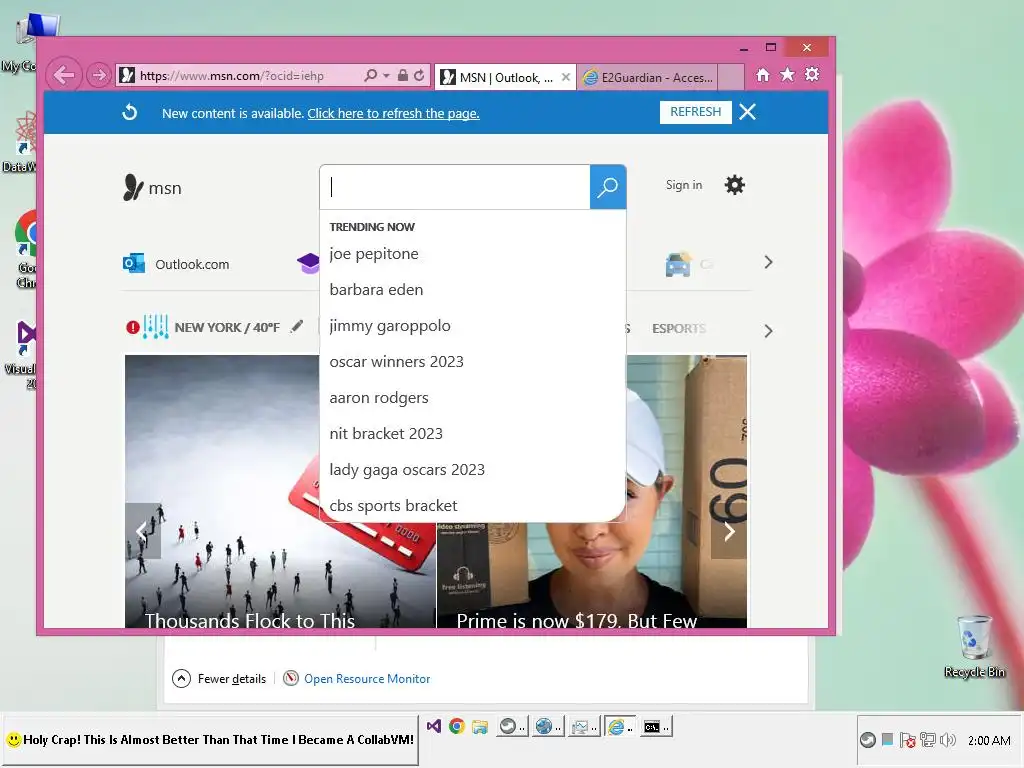Switch to the E2Guardian - Access tab
Image resolution: width=1024 pixels, height=768 pixels.
point(647,78)
